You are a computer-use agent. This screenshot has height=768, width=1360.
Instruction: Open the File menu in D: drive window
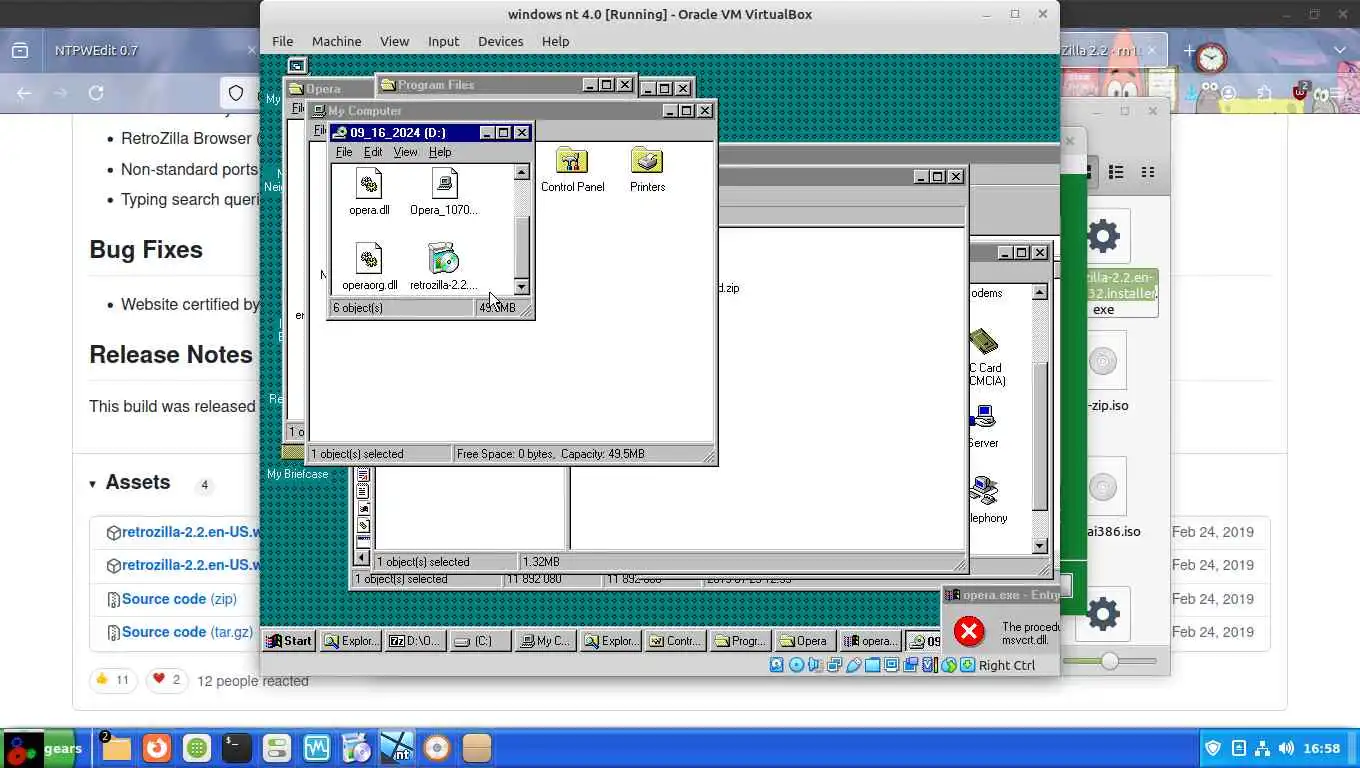tap(344, 152)
